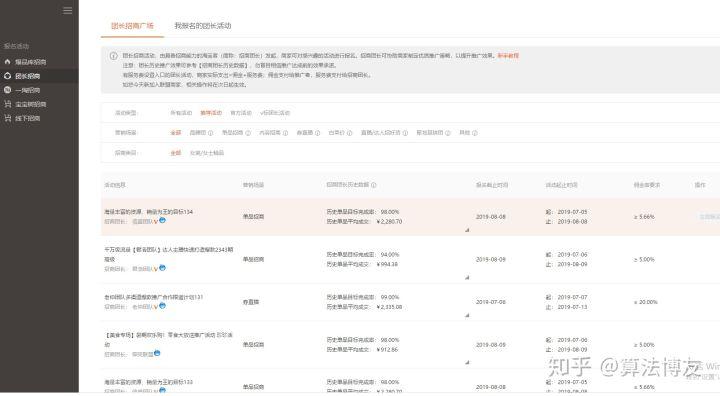Image resolution: width=720 pixels, height=396 pixels.
Task: Click the 2019-07-13 end date
Action: pyautogui.click(x=572, y=307)
